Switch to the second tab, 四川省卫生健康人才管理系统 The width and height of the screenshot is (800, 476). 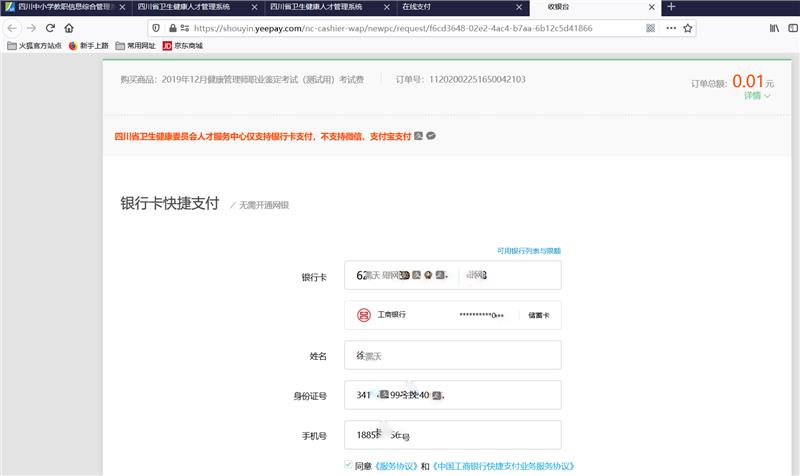[198, 7]
